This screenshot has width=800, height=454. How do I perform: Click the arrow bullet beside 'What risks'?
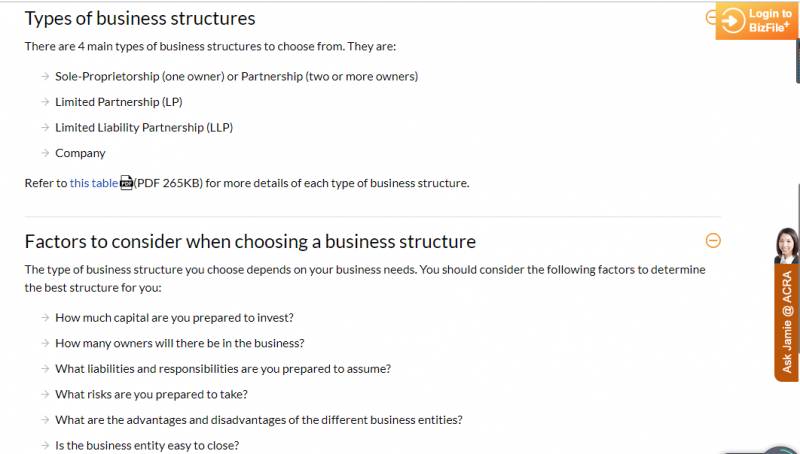(x=45, y=394)
